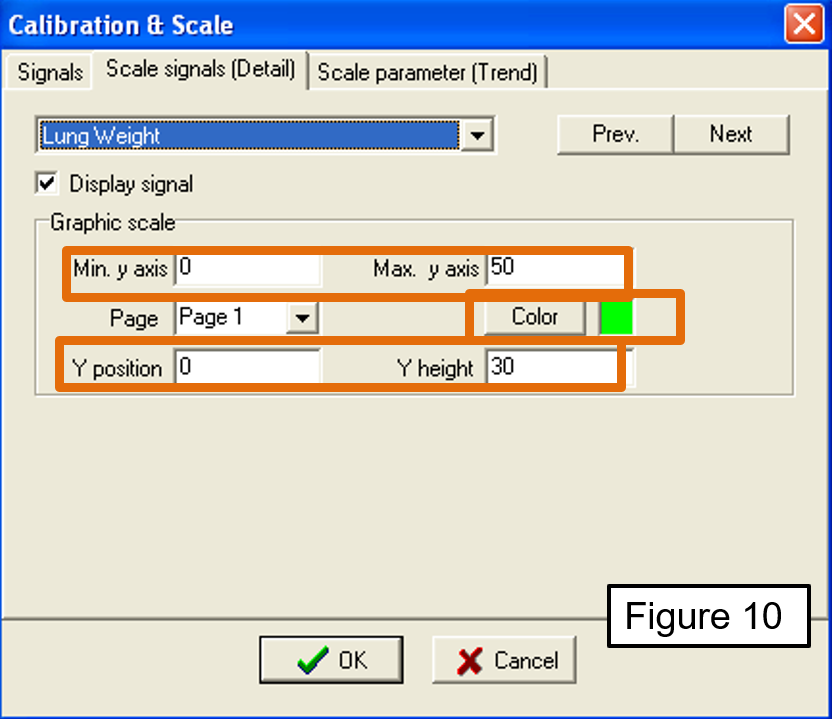Open the Scale parameter (Trend) tab
The image size is (832, 719).
click(427, 73)
